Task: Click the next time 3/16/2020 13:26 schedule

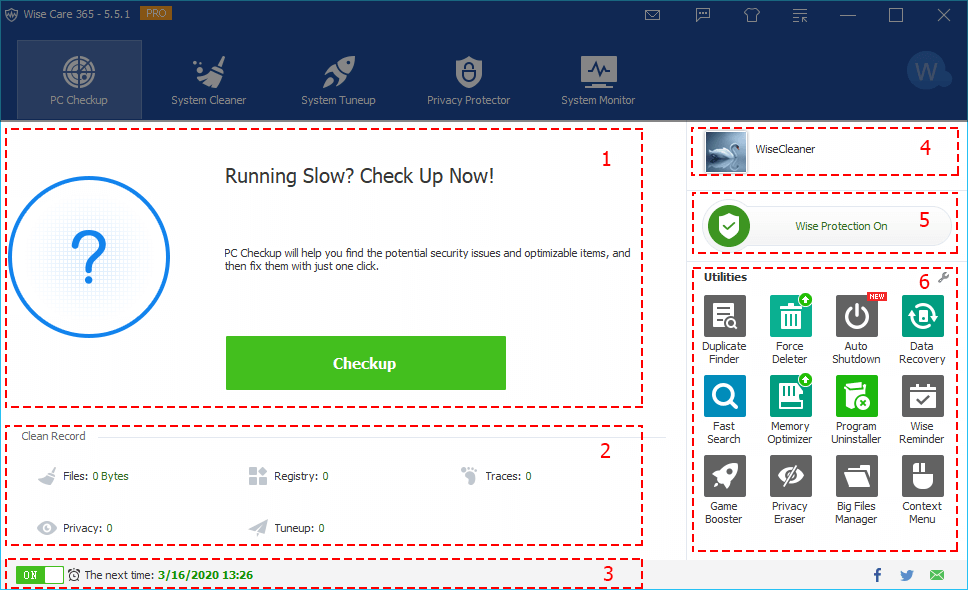Action: (169, 575)
